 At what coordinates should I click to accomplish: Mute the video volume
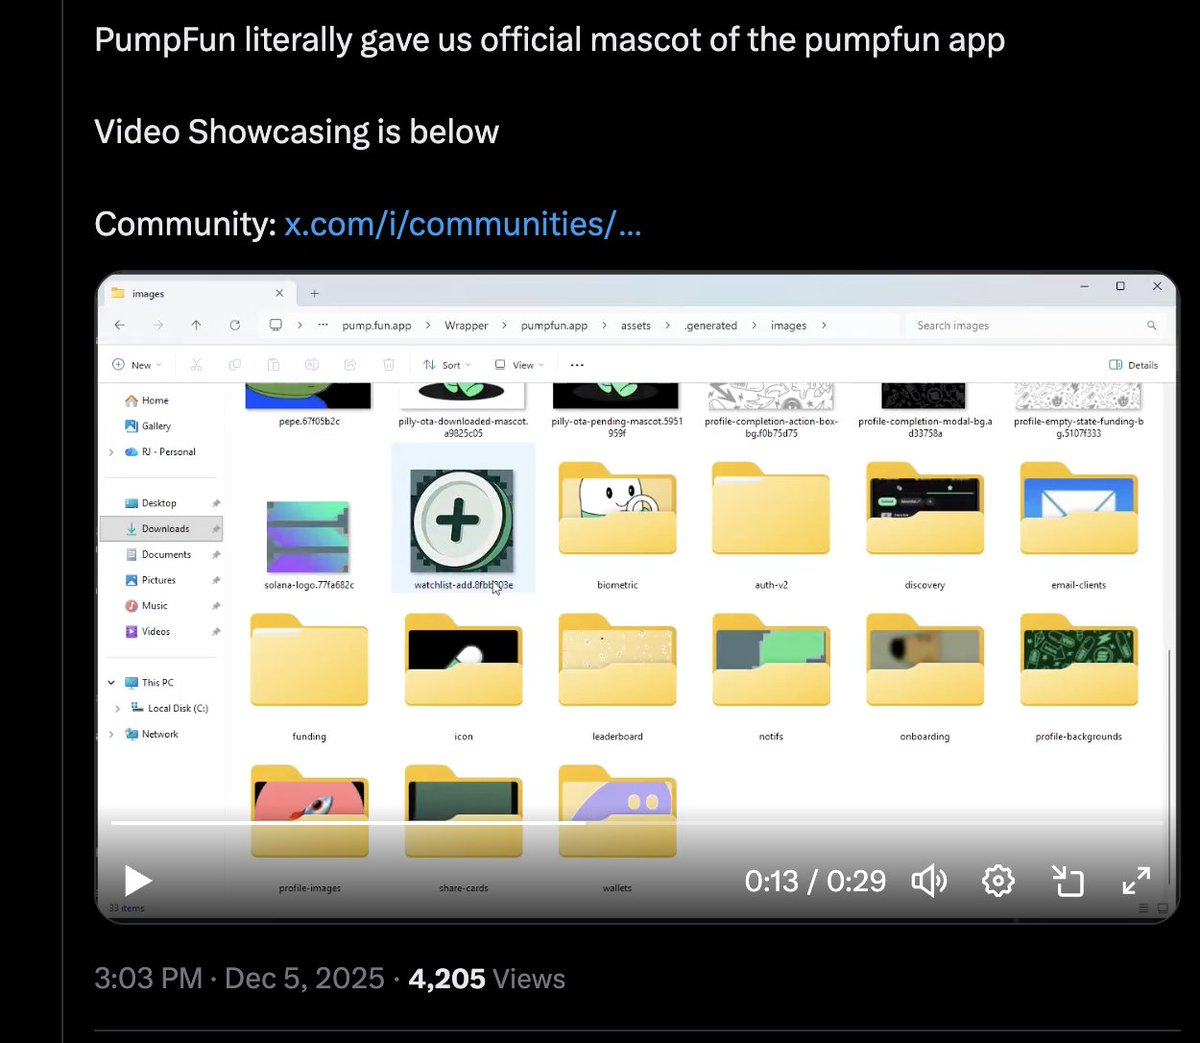[x=929, y=881]
